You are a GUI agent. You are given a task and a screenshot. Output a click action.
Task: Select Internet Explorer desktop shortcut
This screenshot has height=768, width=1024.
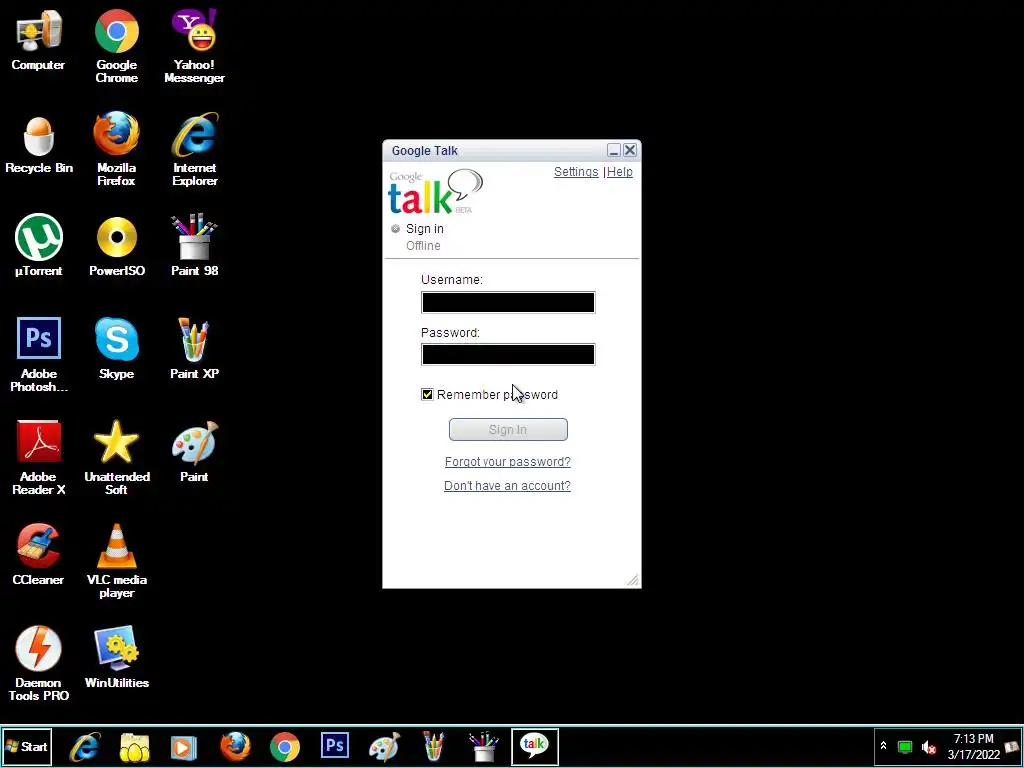[x=195, y=149]
